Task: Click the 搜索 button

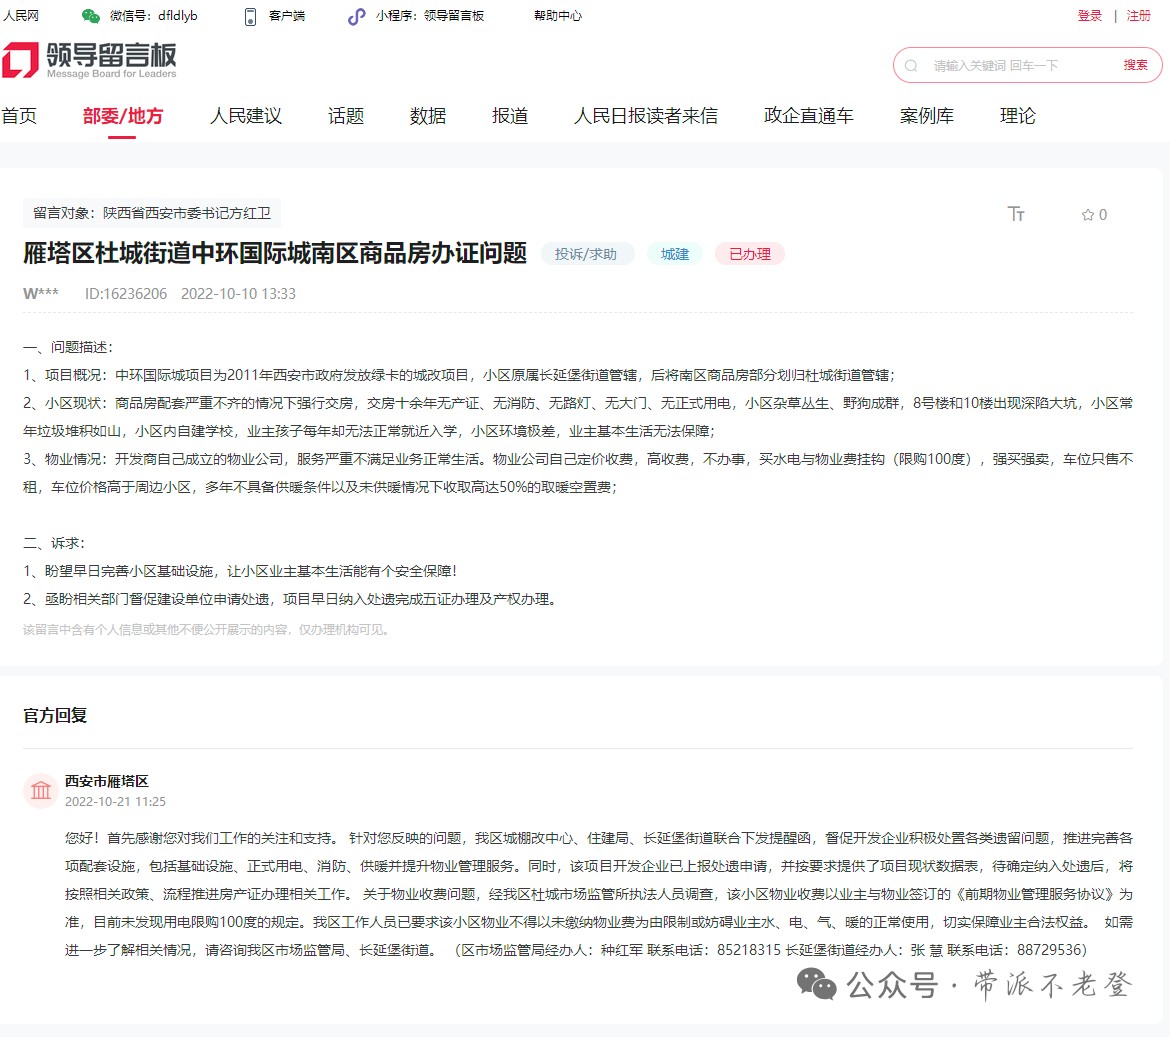Action: point(1135,65)
